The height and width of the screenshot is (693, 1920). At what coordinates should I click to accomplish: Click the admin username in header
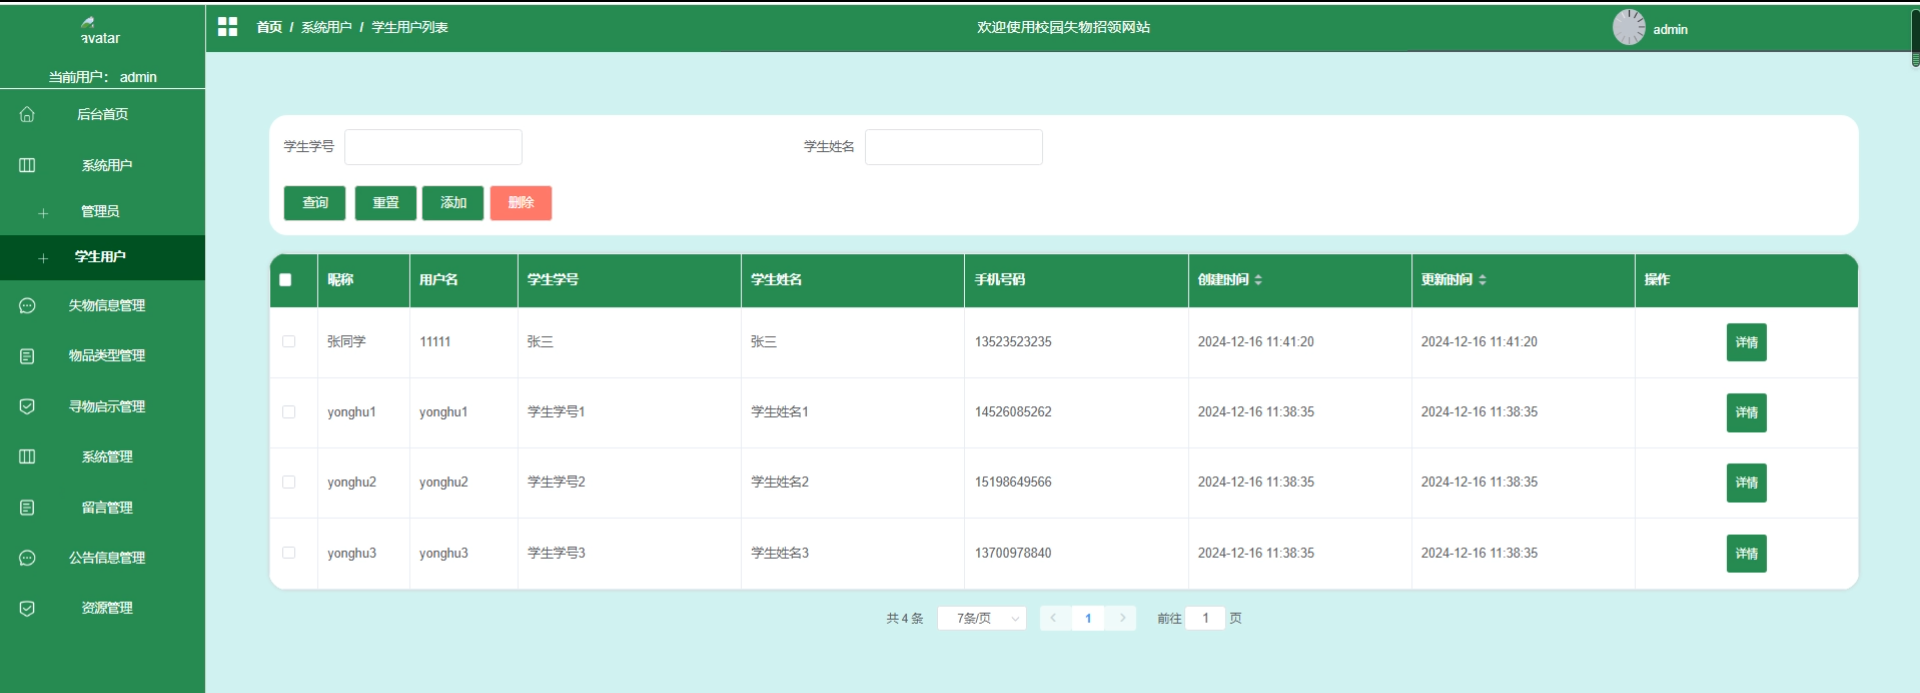pos(1670,30)
